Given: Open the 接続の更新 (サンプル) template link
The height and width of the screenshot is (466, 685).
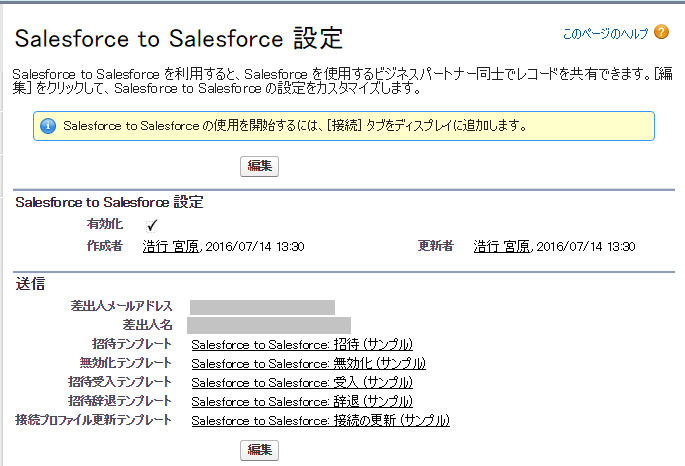Looking at the screenshot, I should (321, 421).
